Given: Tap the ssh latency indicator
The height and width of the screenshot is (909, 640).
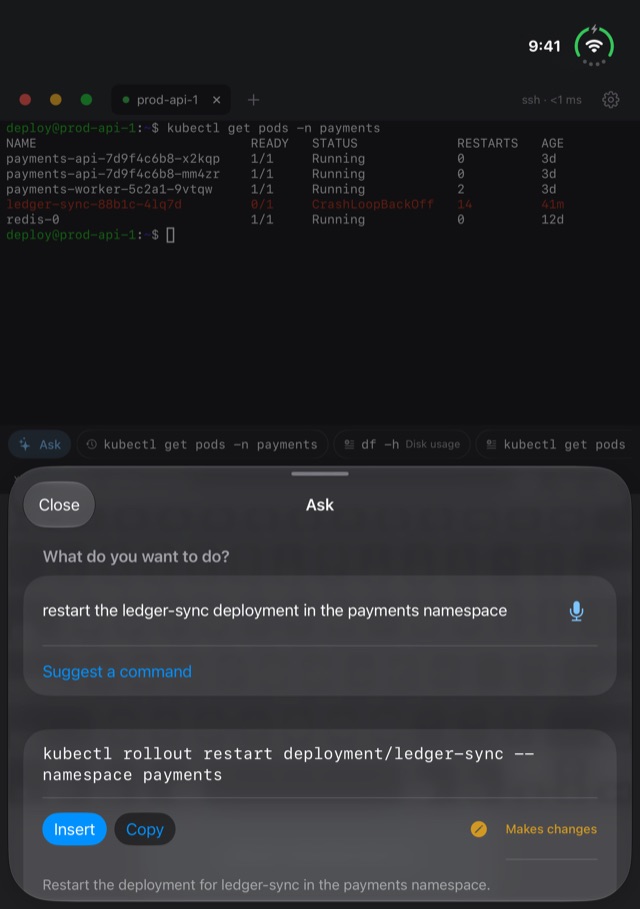Looking at the screenshot, I should [x=551, y=100].
